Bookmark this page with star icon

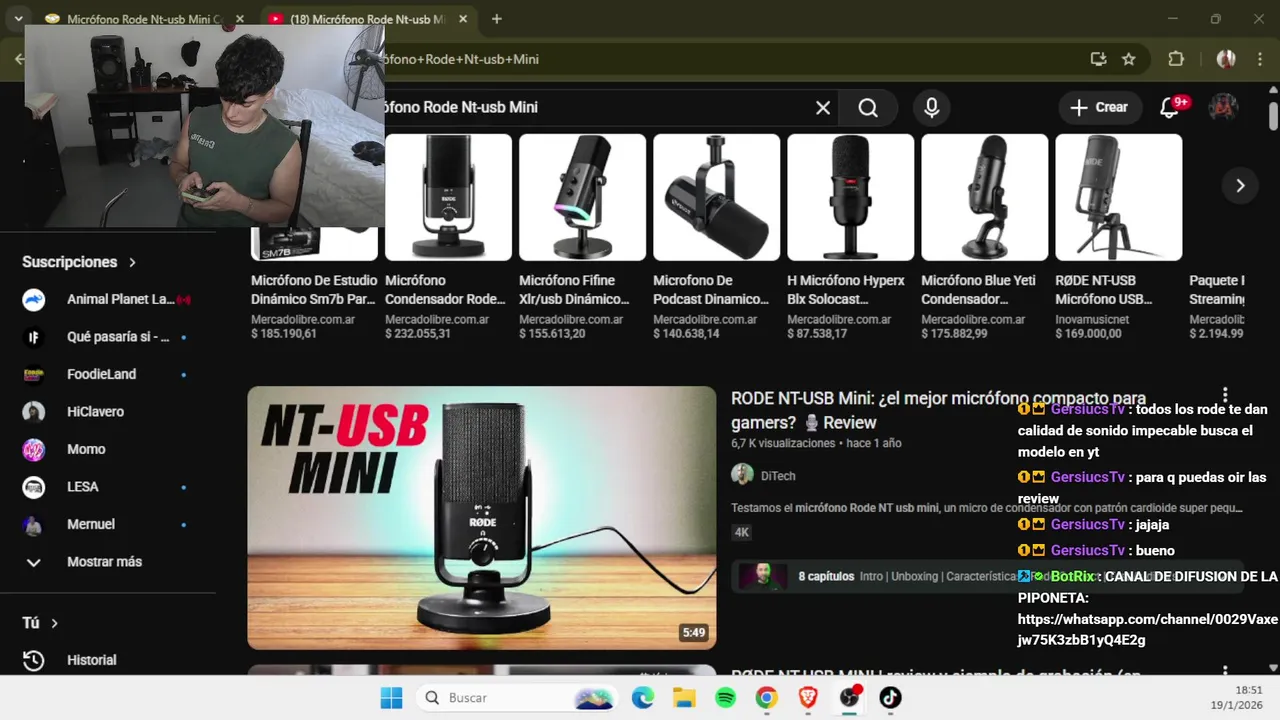[x=1129, y=59]
